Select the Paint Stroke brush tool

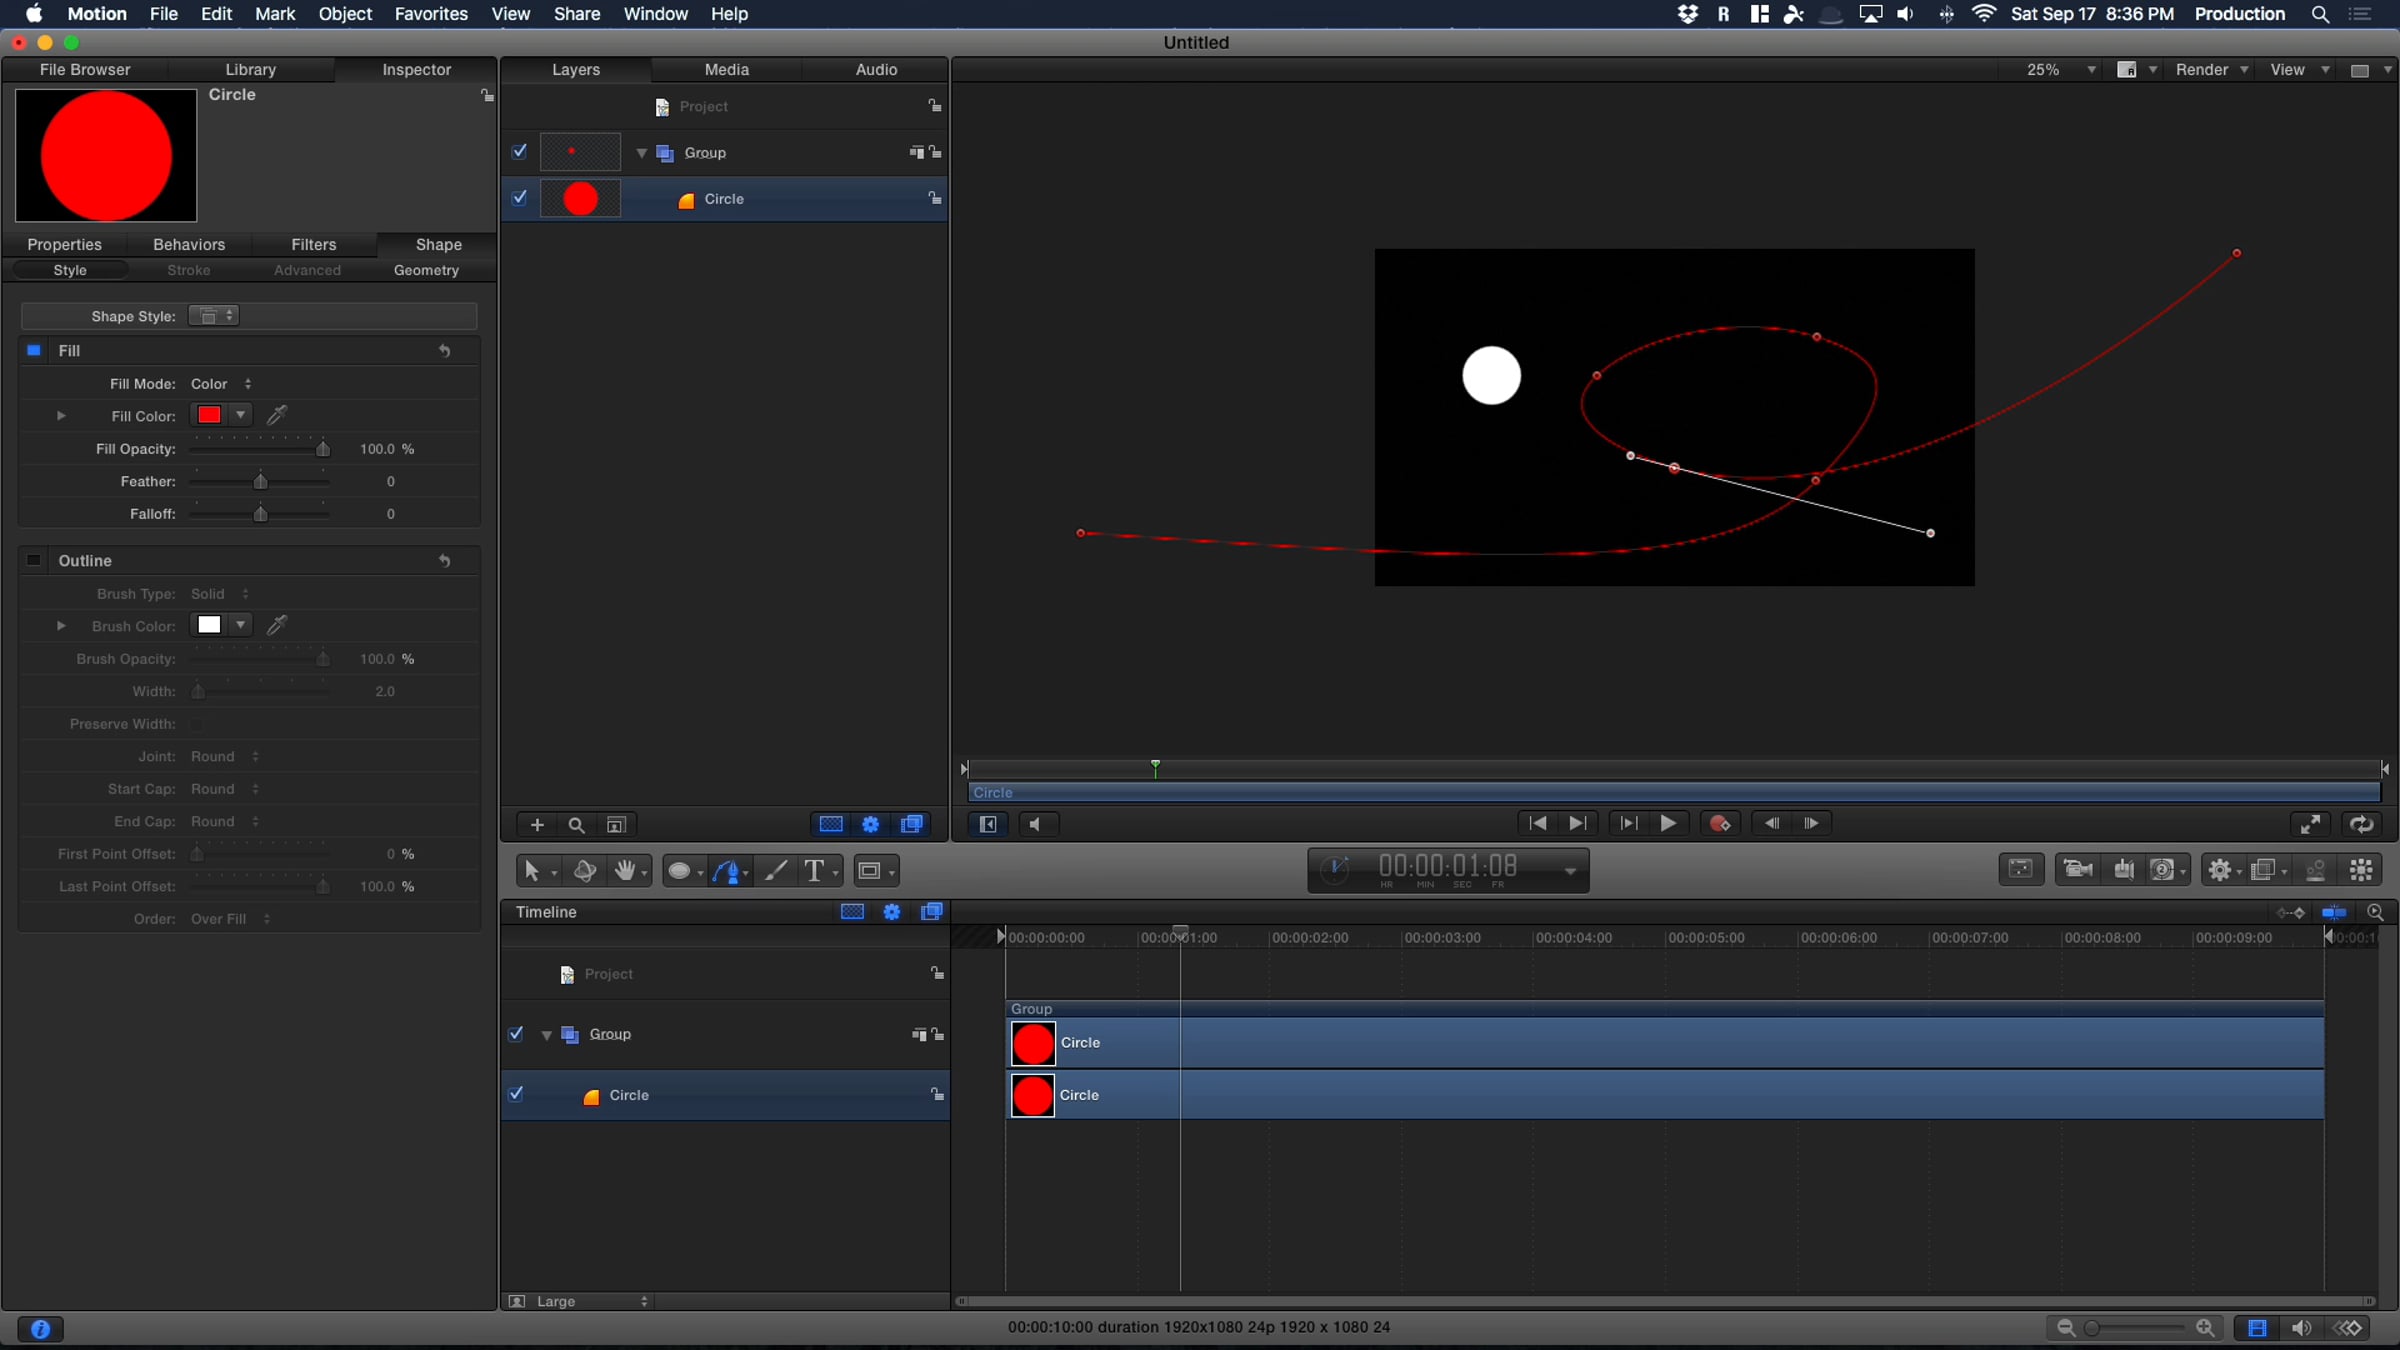point(775,871)
